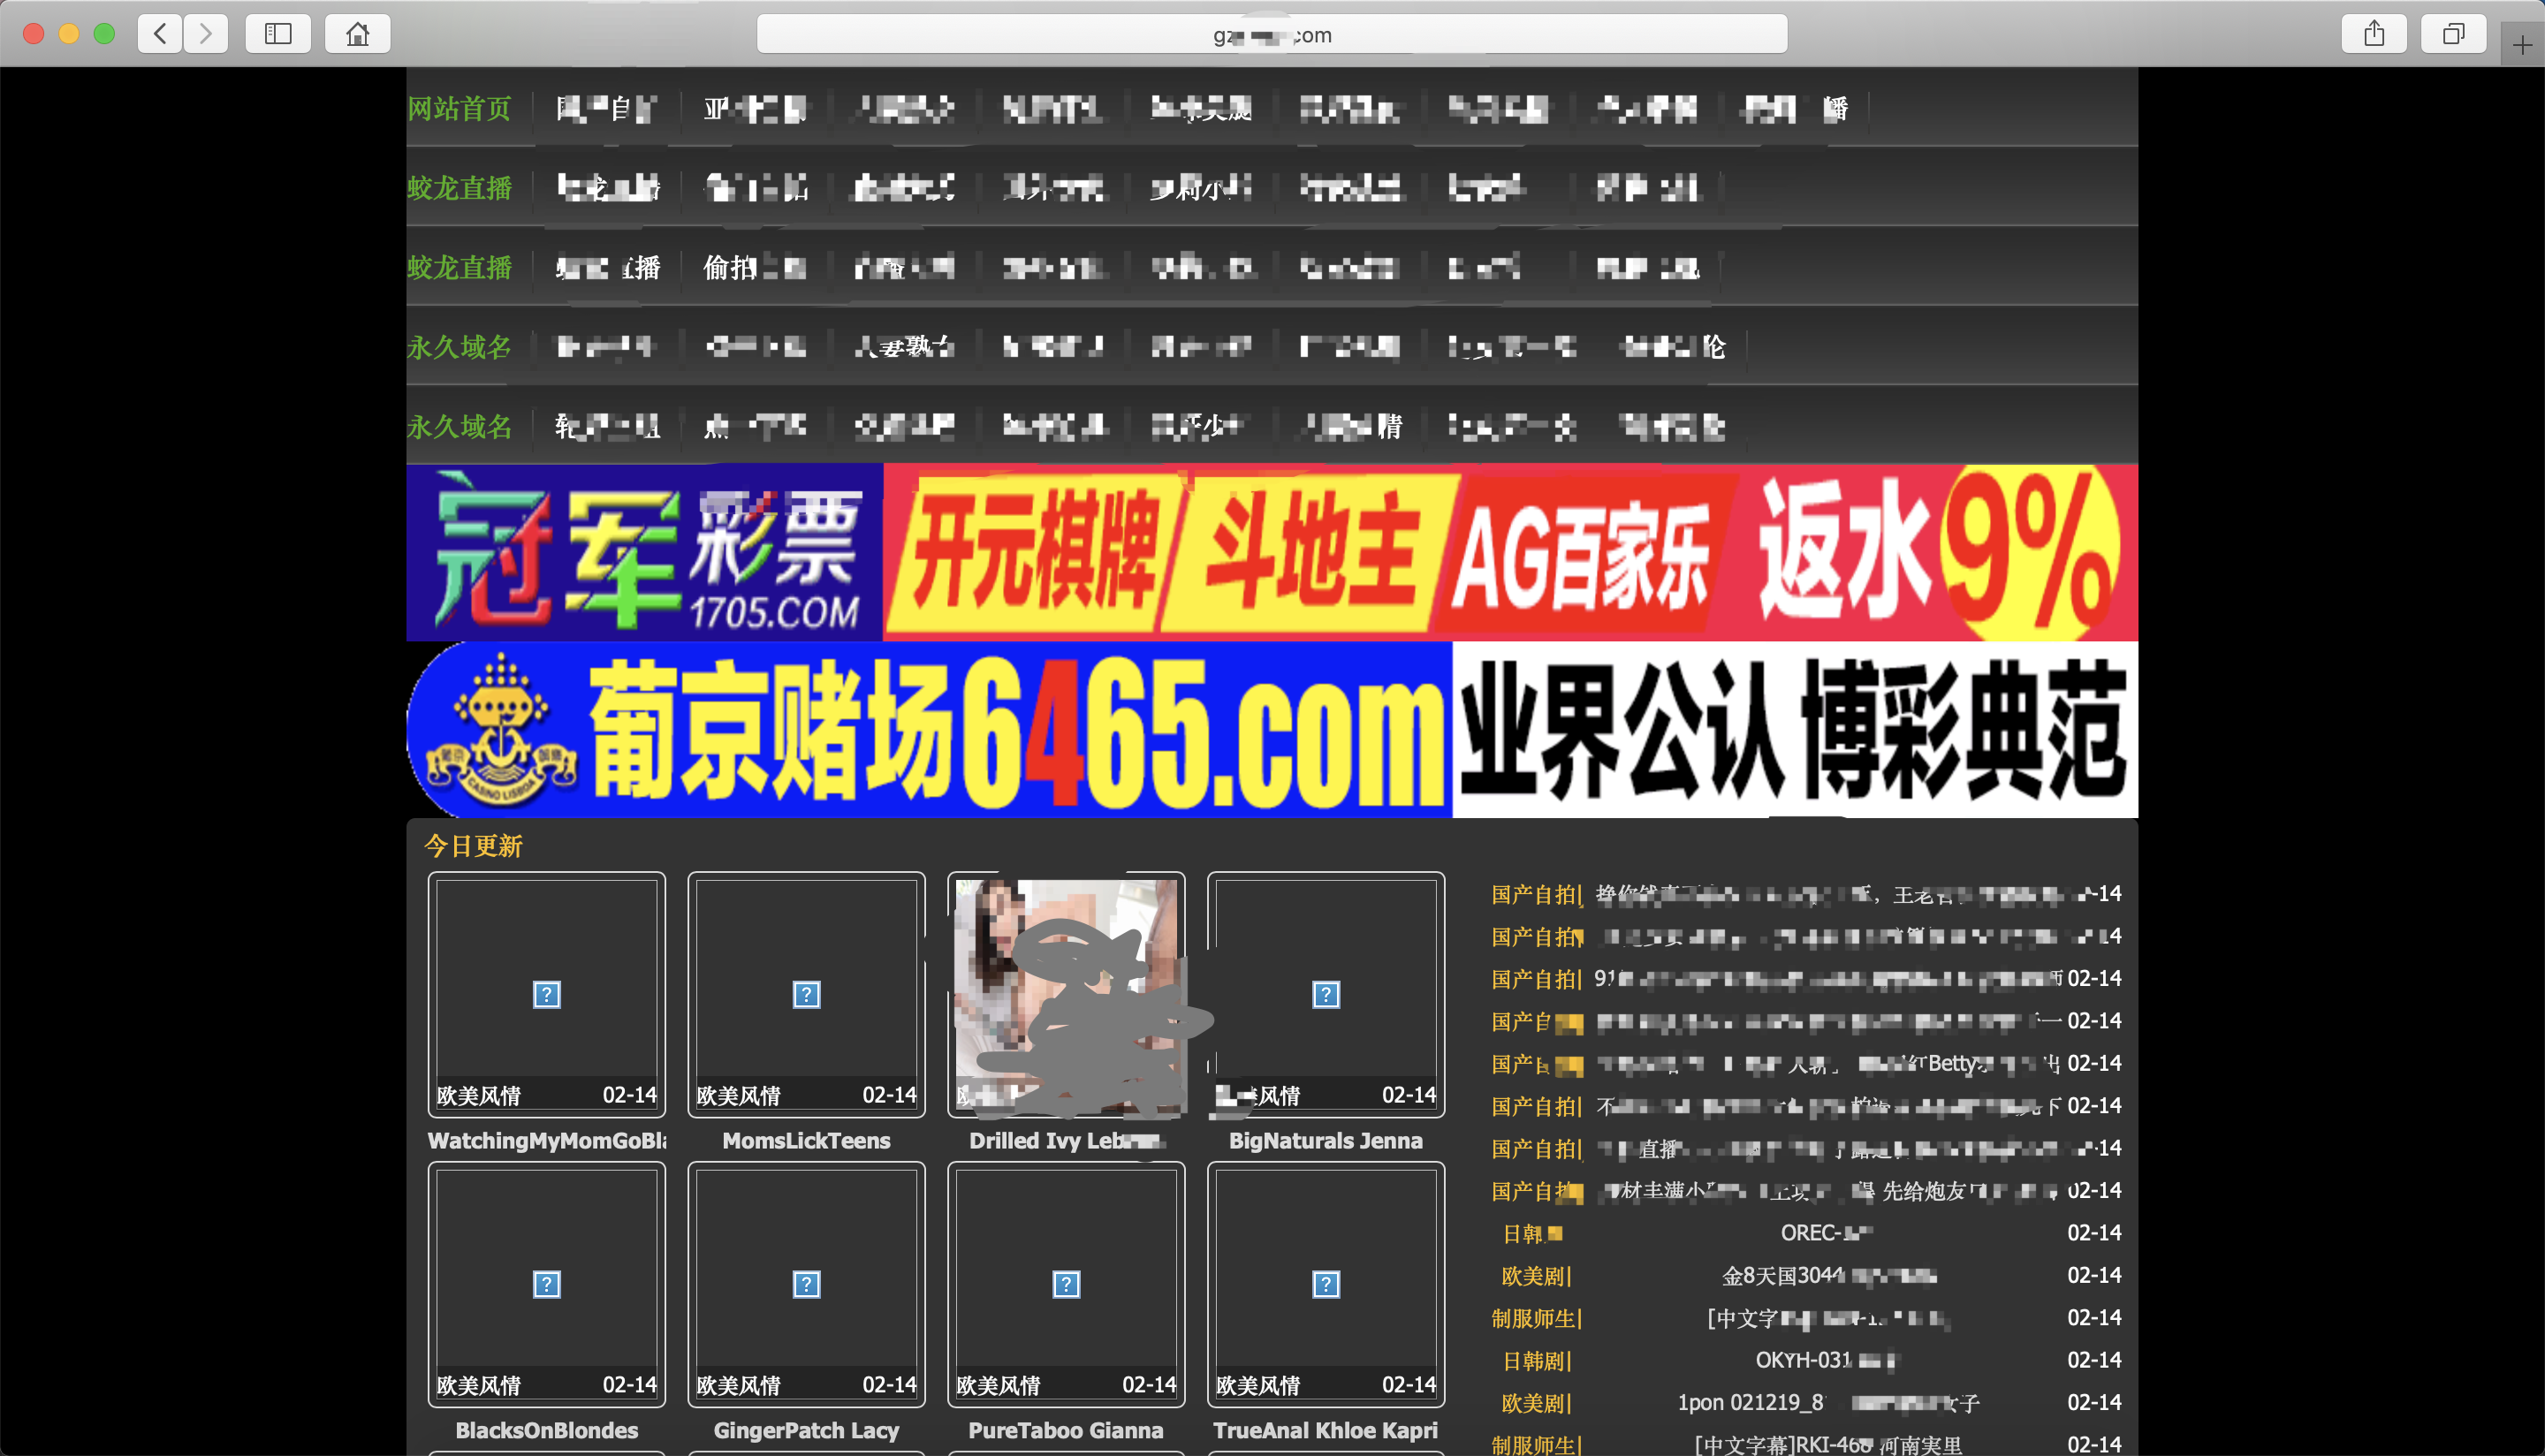Click broken image icon above PureTaboo Gianna

pos(1066,1284)
